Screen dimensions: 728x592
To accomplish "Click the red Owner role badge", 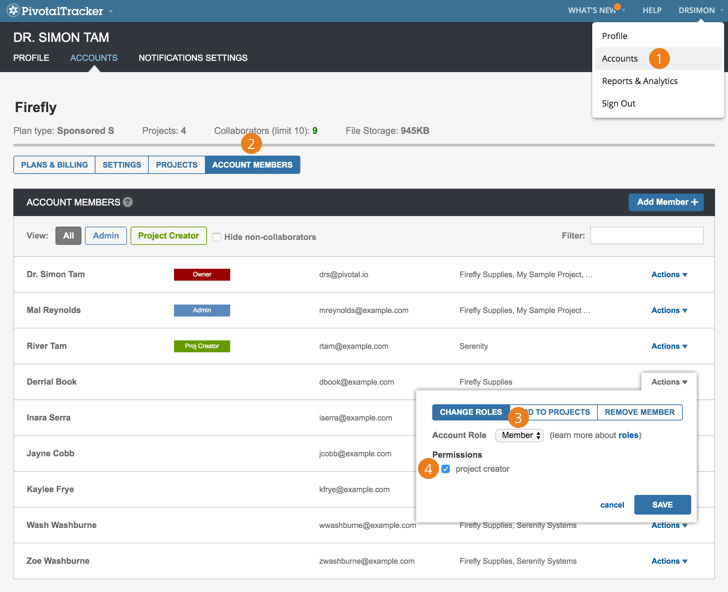I will [x=202, y=274].
